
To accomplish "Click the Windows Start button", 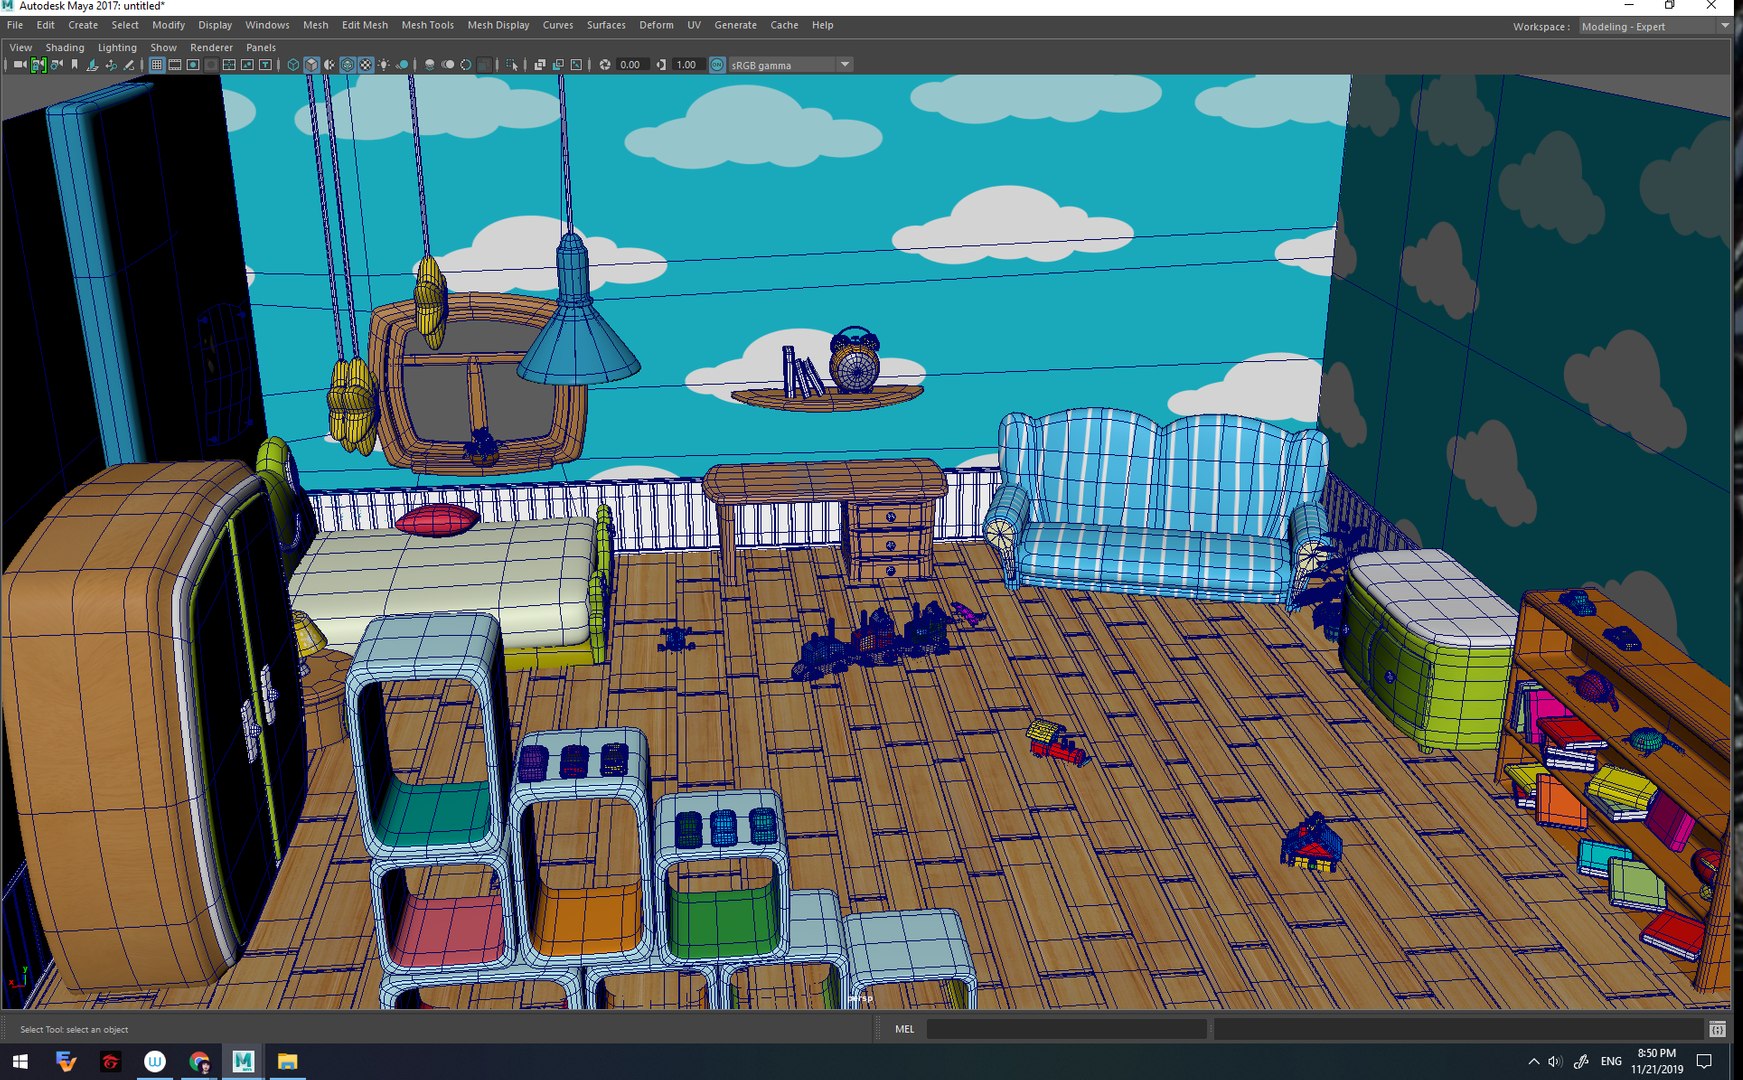I will click(20, 1061).
